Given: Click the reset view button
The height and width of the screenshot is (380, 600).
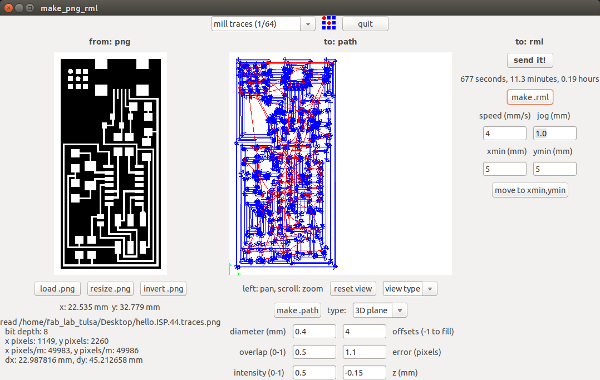Looking at the screenshot, I should pyautogui.click(x=353, y=289).
